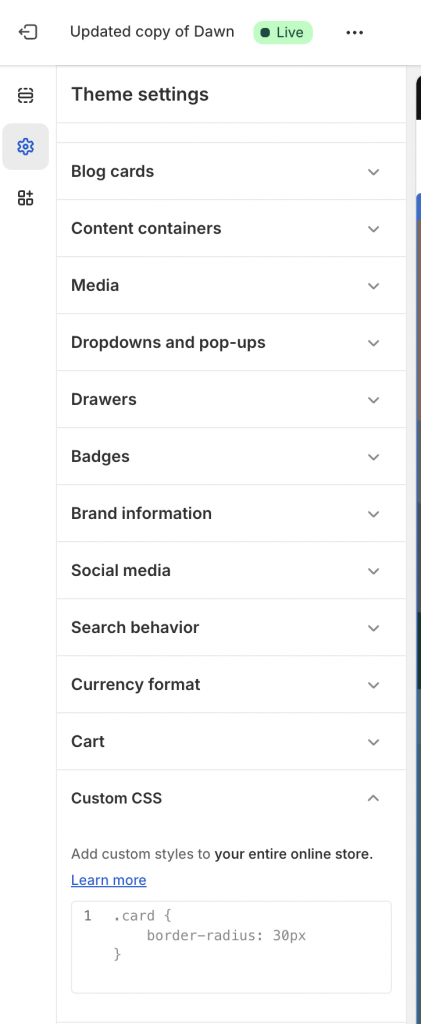
Task: Click the Live status badge
Action: click(x=283, y=32)
